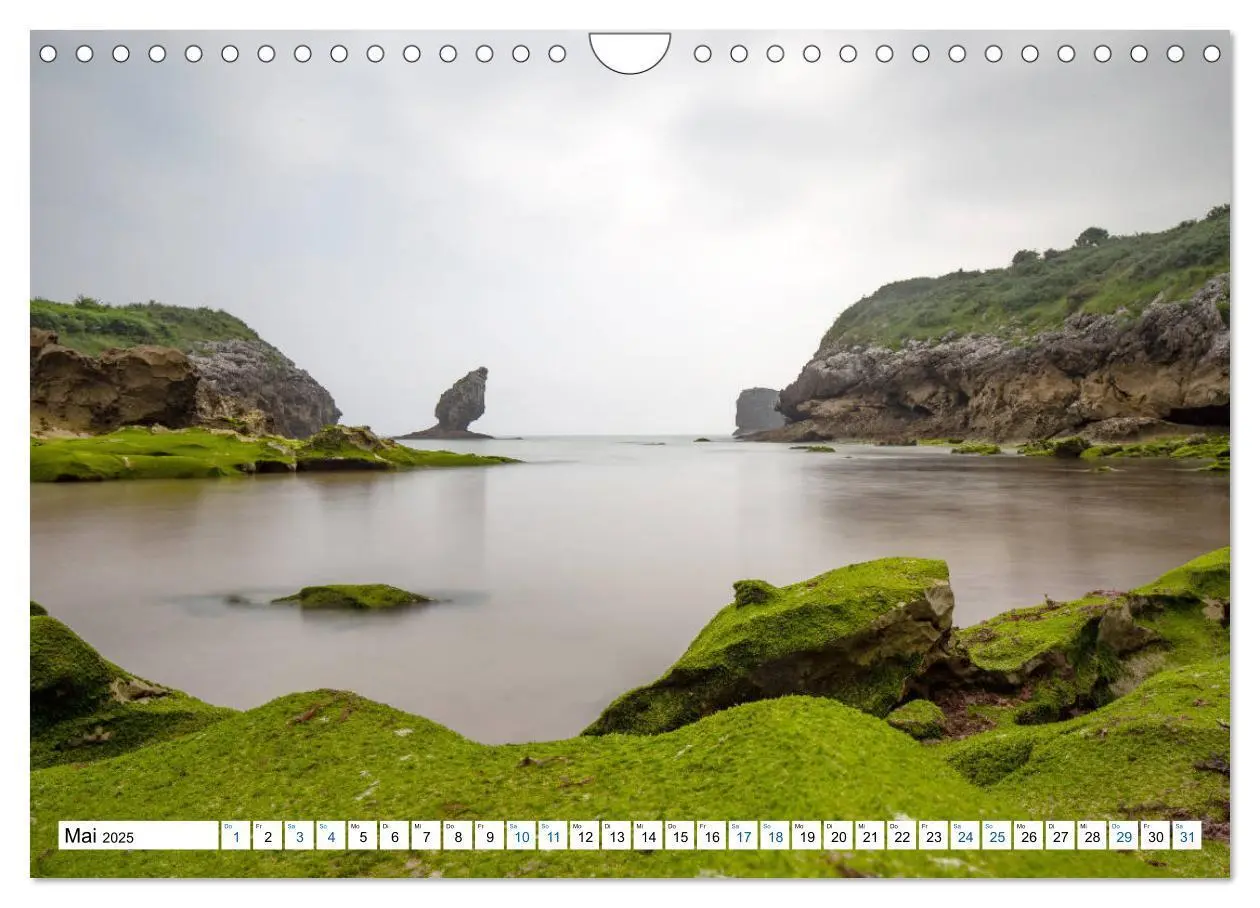
Task: Select the blue weekend date 18
Action: [x=775, y=836]
